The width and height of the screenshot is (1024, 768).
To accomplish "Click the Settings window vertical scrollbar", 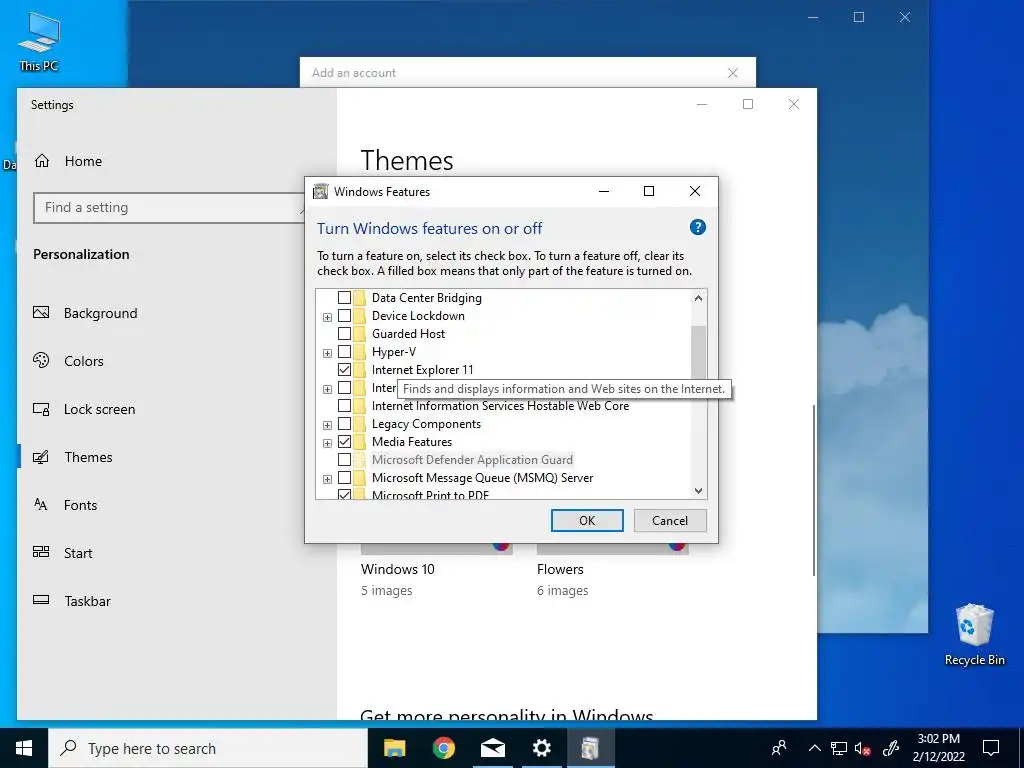I will point(814,490).
